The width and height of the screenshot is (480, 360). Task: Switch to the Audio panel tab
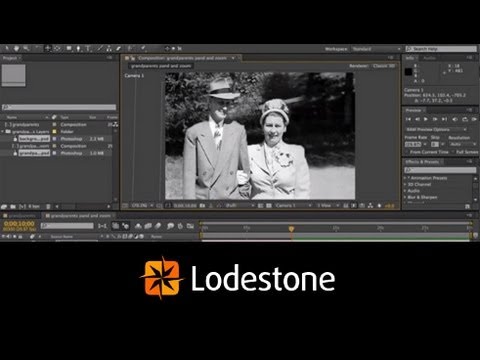click(x=429, y=58)
